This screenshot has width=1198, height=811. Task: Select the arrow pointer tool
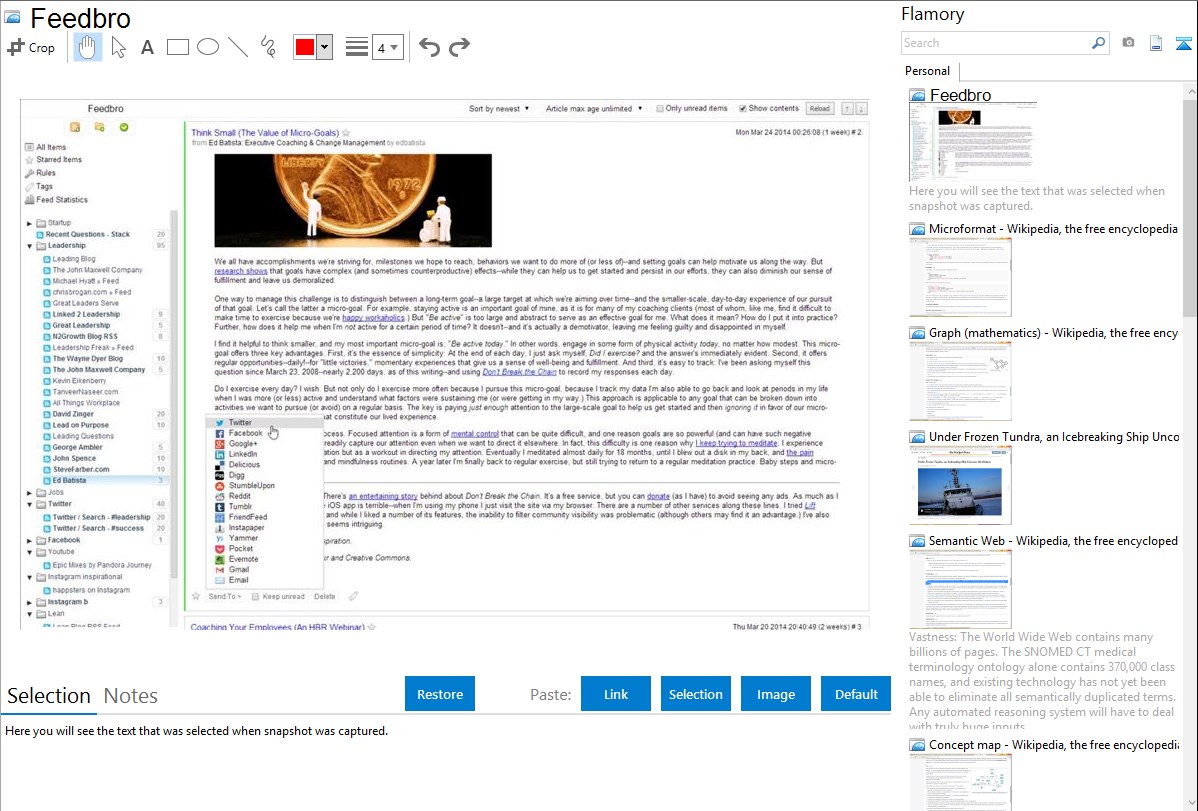[x=118, y=47]
